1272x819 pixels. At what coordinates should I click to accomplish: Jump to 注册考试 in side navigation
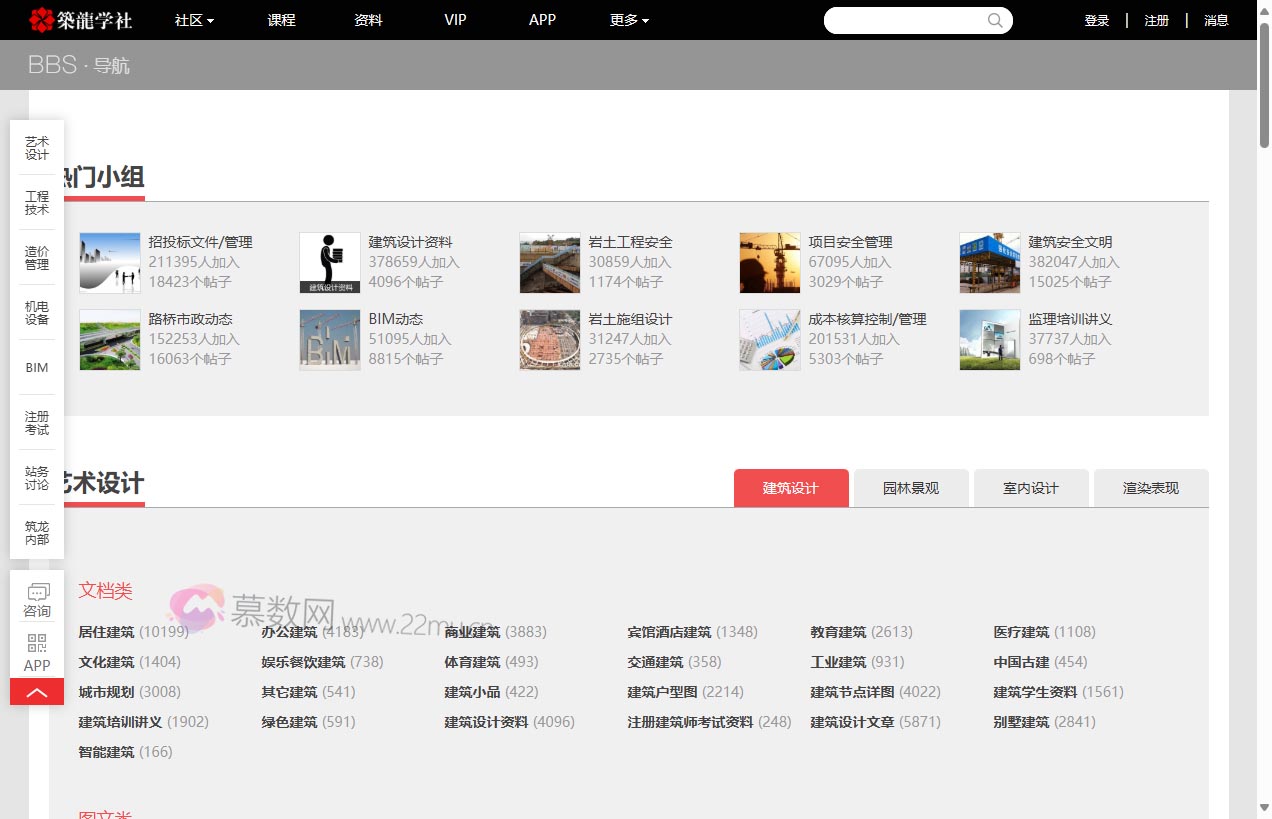37,423
